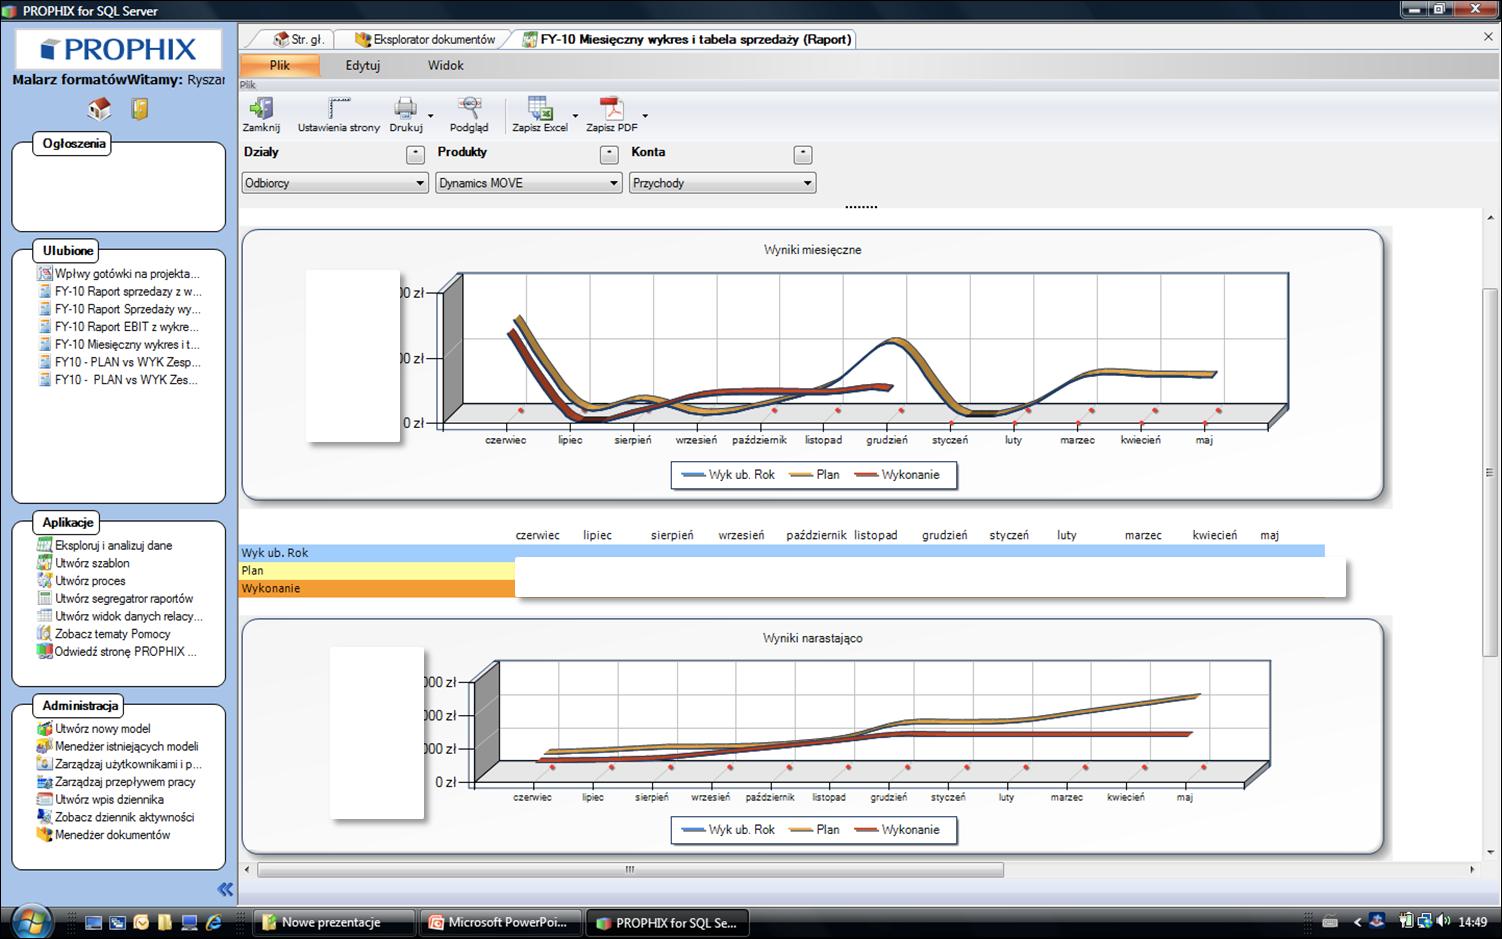This screenshot has width=1502, height=939.
Task: Open favorite FY-10 Miesięczny wykres i t...
Action: pos(127,344)
